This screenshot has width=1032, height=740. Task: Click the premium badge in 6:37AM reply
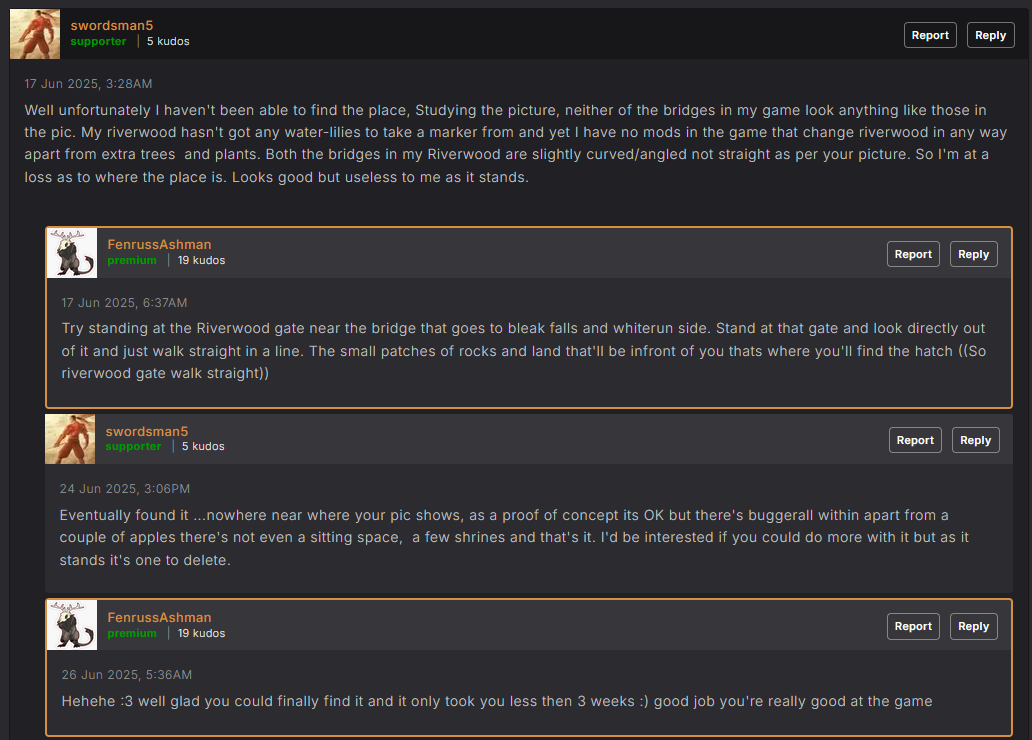132,261
